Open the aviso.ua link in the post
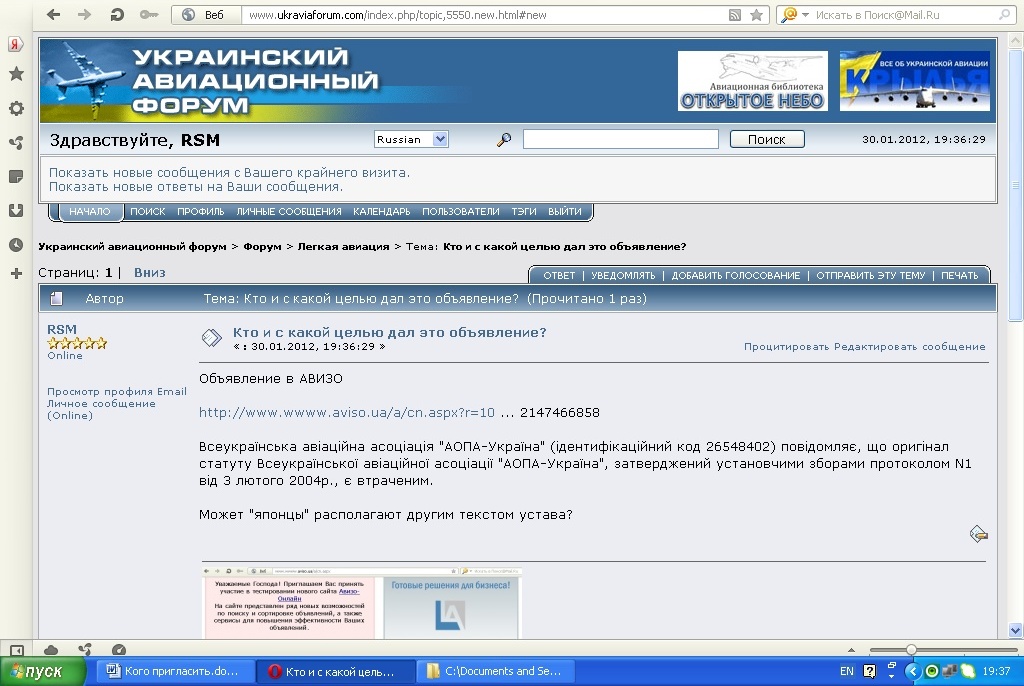This screenshot has height=686, width=1024. click(x=346, y=412)
